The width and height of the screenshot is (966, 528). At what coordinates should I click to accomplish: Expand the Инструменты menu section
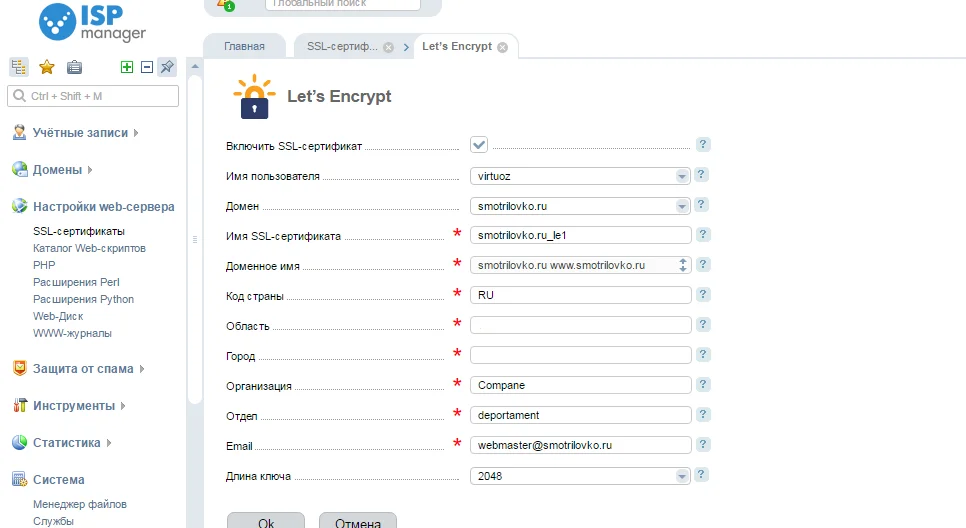[123, 406]
